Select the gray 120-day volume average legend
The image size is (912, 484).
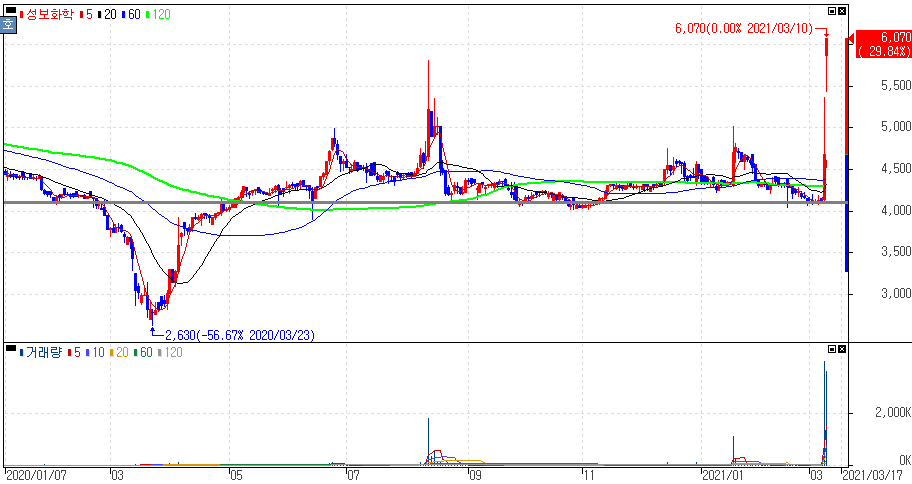[x=170, y=353]
